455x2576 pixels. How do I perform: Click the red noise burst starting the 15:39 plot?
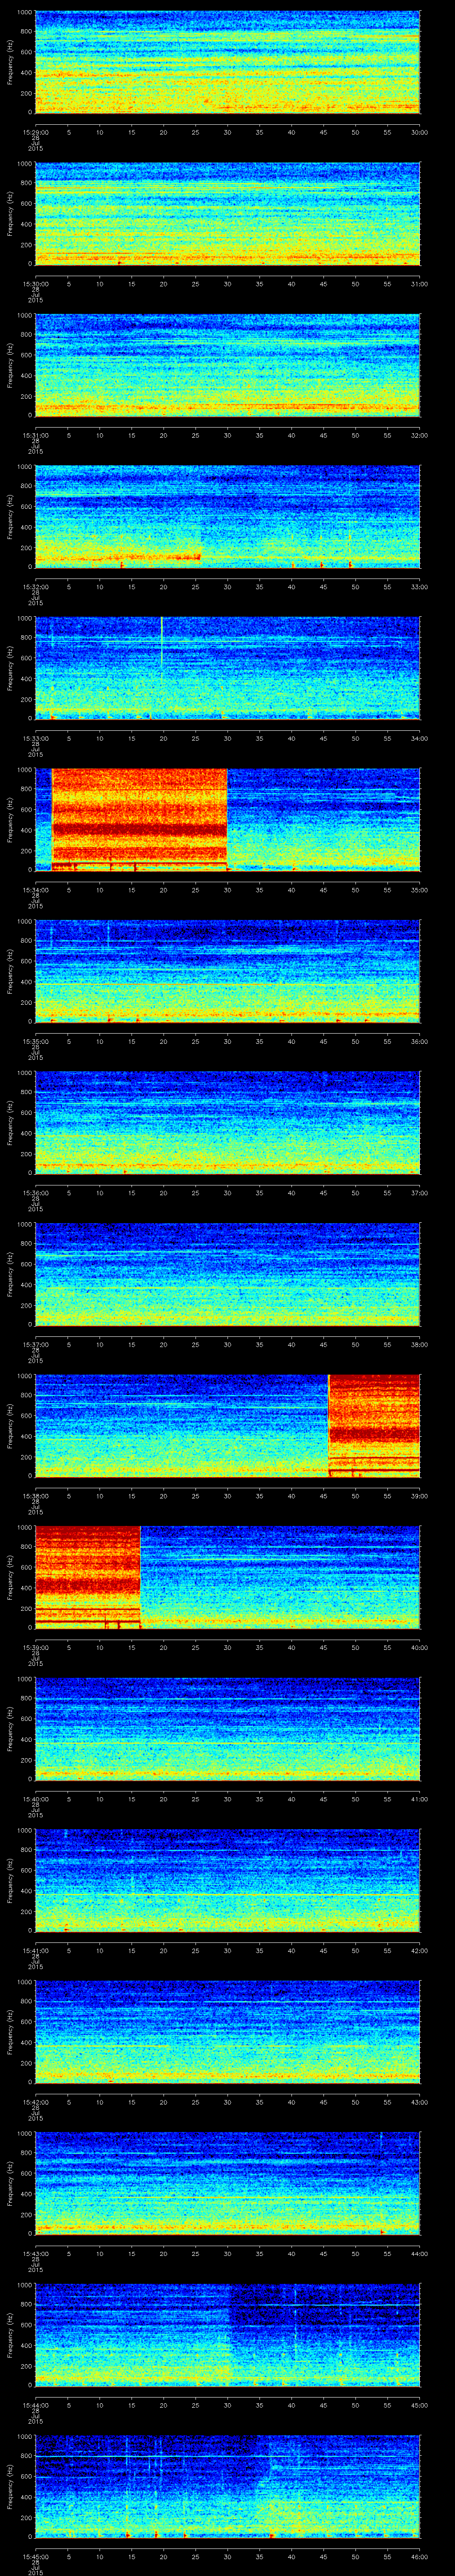click(x=87, y=1577)
